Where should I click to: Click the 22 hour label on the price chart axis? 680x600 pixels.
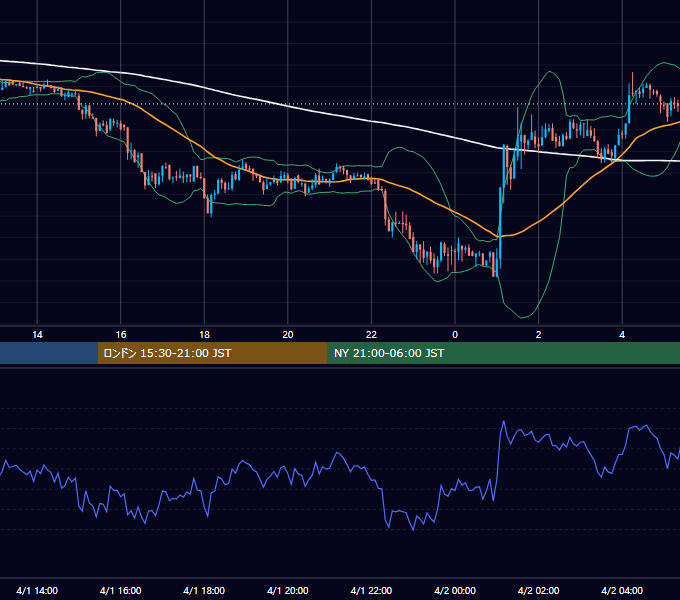[x=371, y=335]
